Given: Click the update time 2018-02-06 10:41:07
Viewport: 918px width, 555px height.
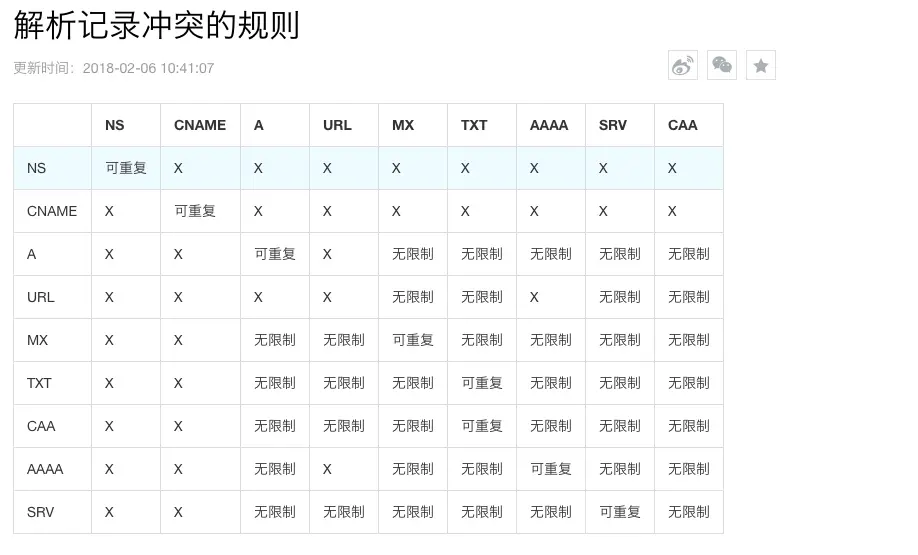Looking at the screenshot, I should pyautogui.click(x=148, y=68).
